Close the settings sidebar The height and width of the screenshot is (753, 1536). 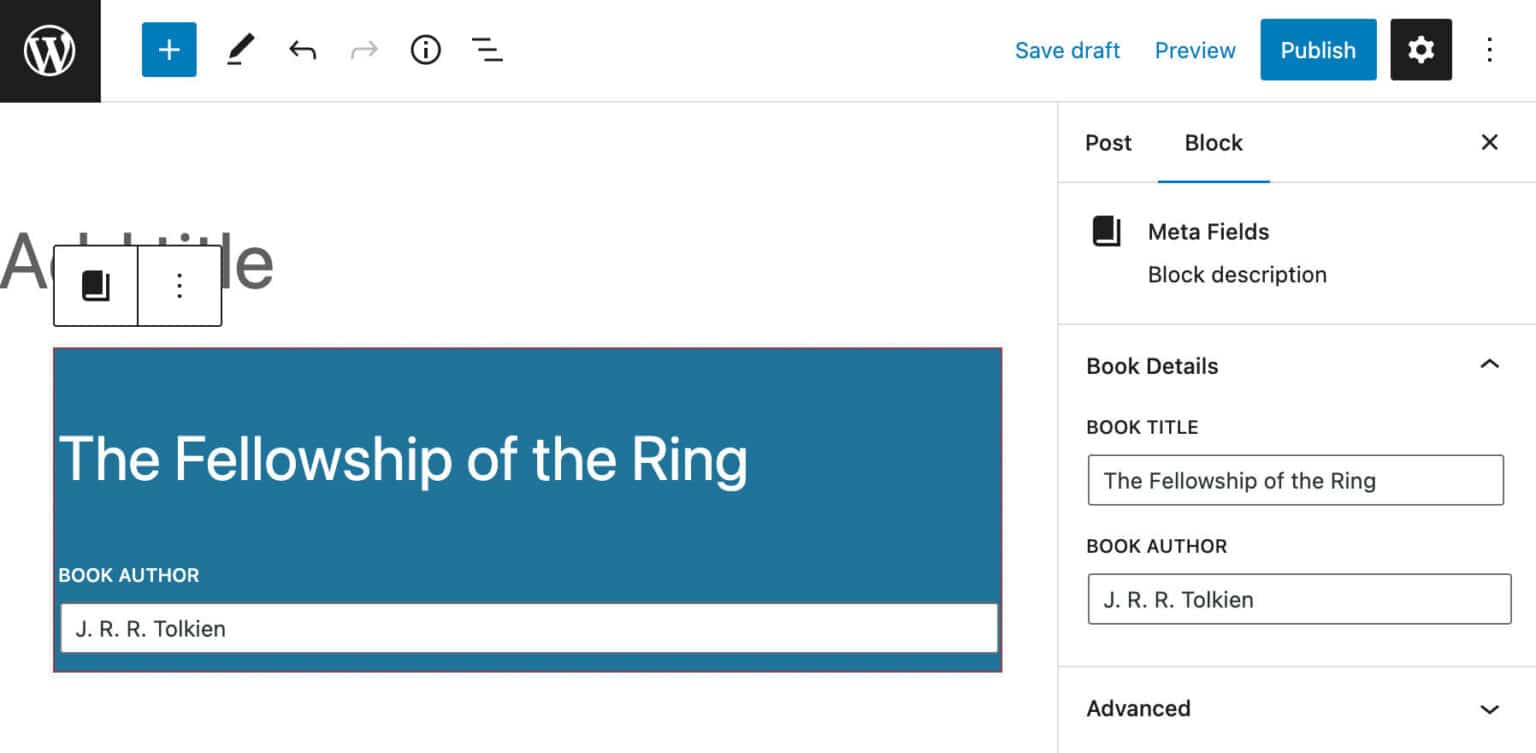(1489, 143)
